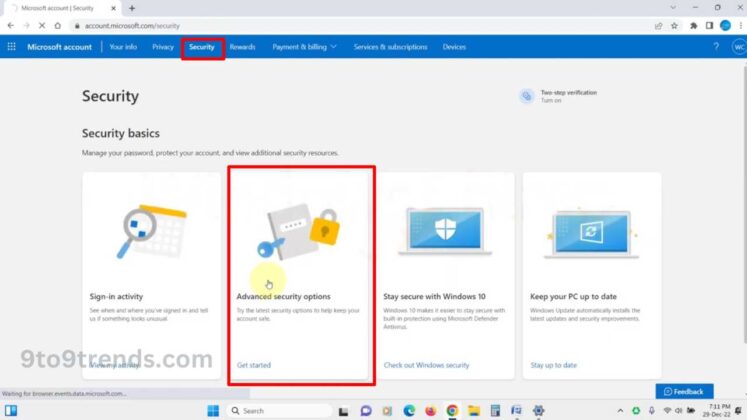The width and height of the screenshot is (747, 420).
Task: Open the Feedback button
Action: pyautogui.click(x=684, y=391)
